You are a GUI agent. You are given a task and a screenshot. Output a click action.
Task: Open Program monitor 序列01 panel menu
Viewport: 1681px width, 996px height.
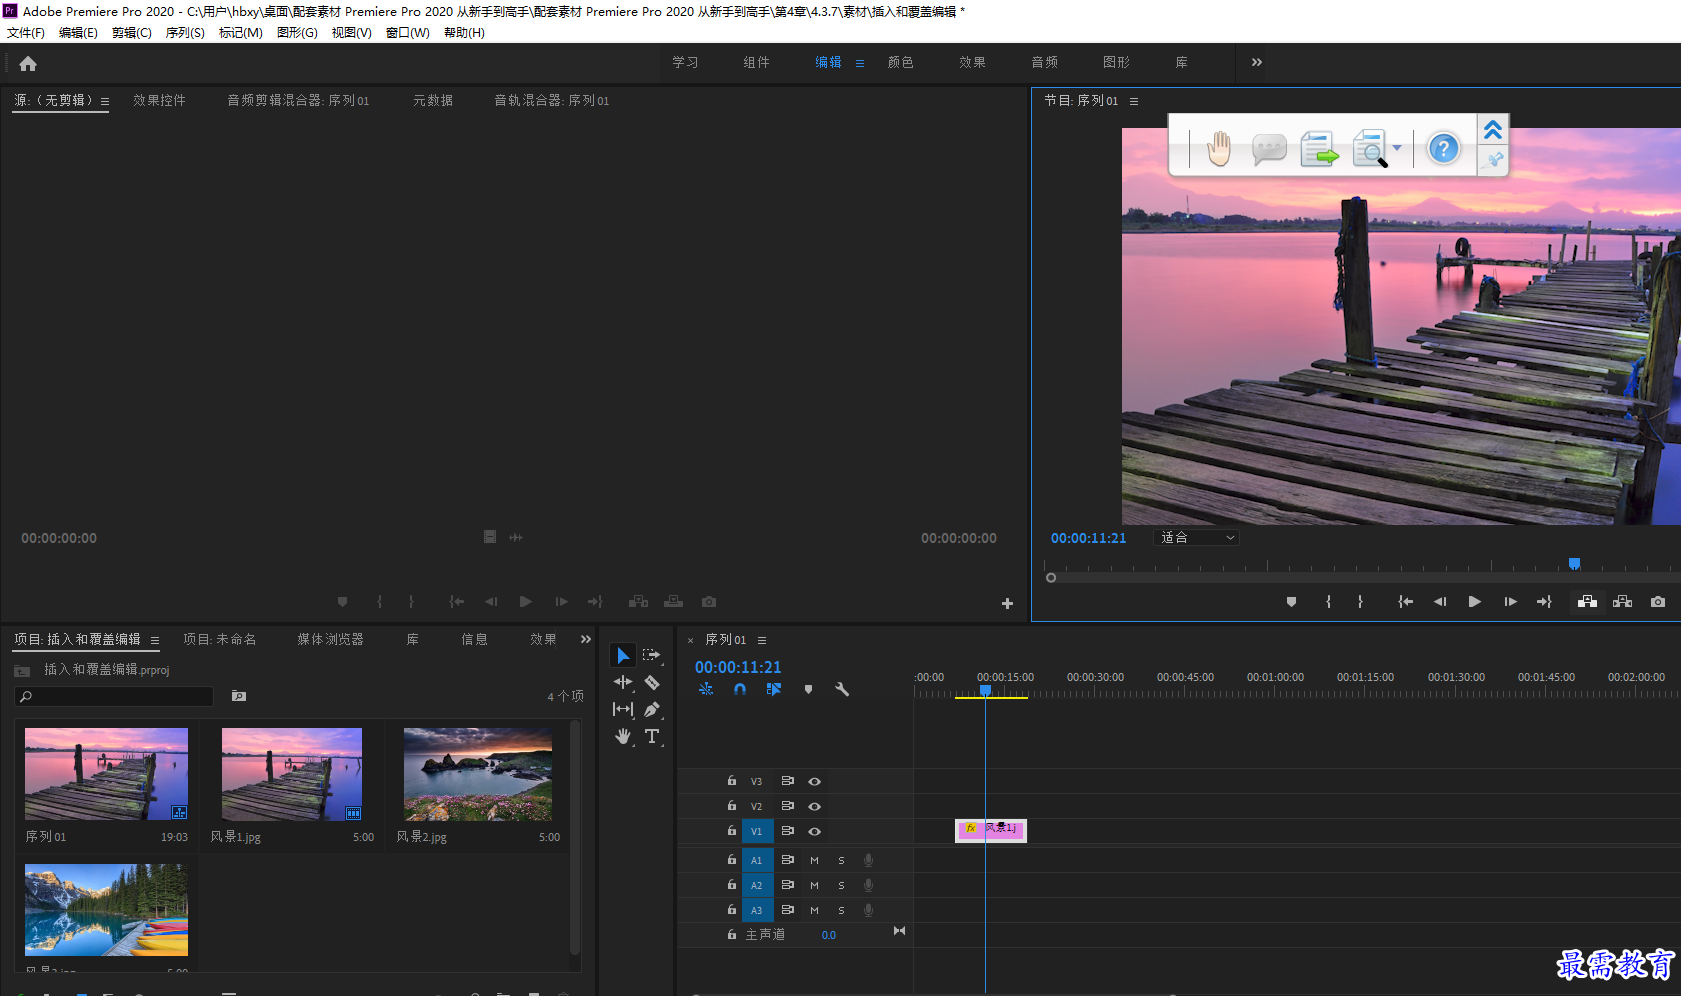(1134, 101)
